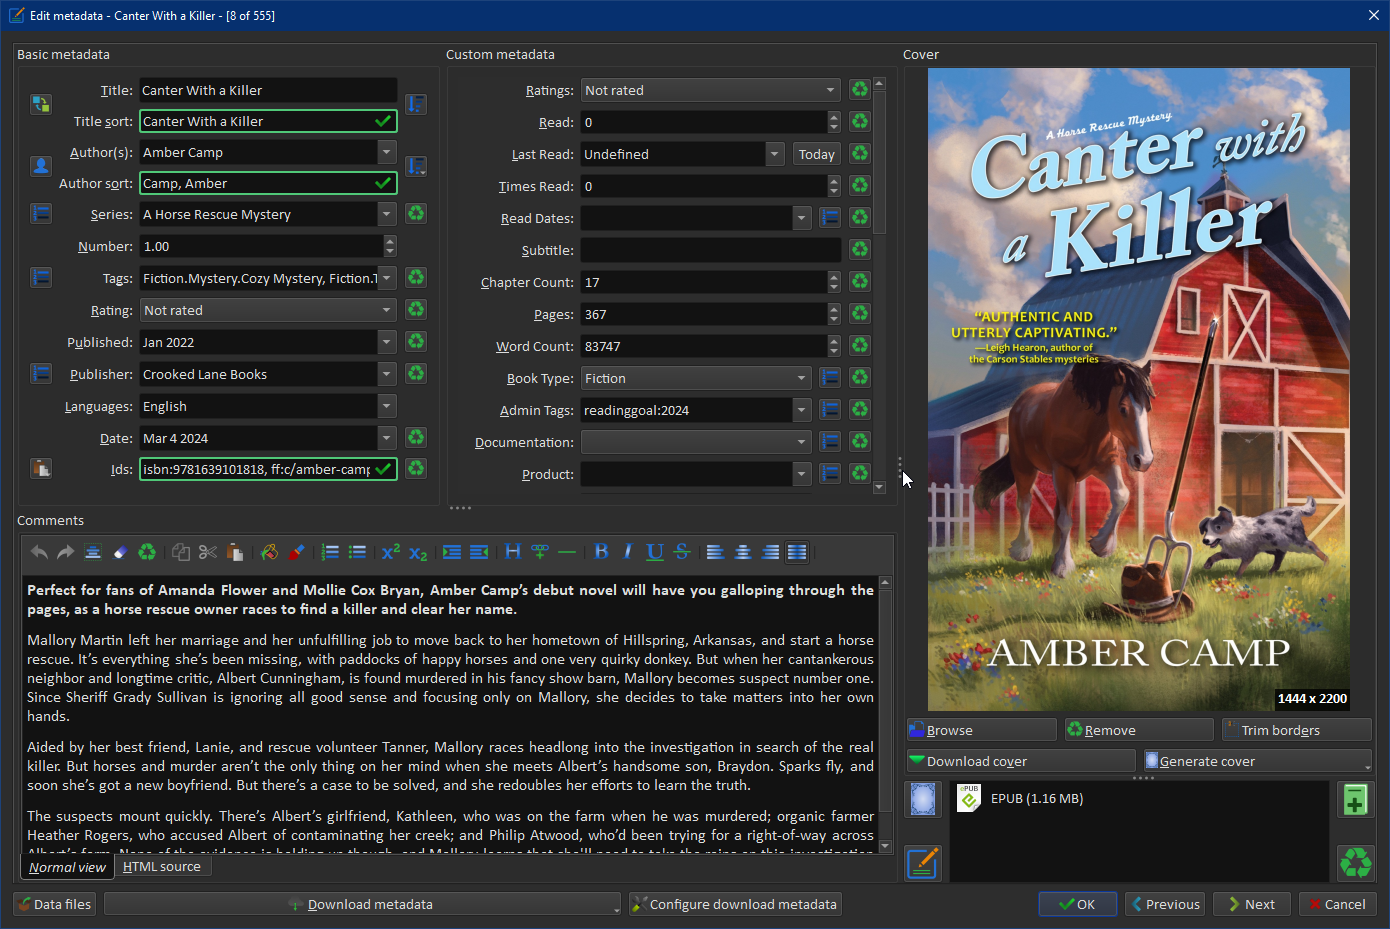Viewport: 1390px width, 929px height.
Task: Clear the Subtitle custom field
Action: 859,250
